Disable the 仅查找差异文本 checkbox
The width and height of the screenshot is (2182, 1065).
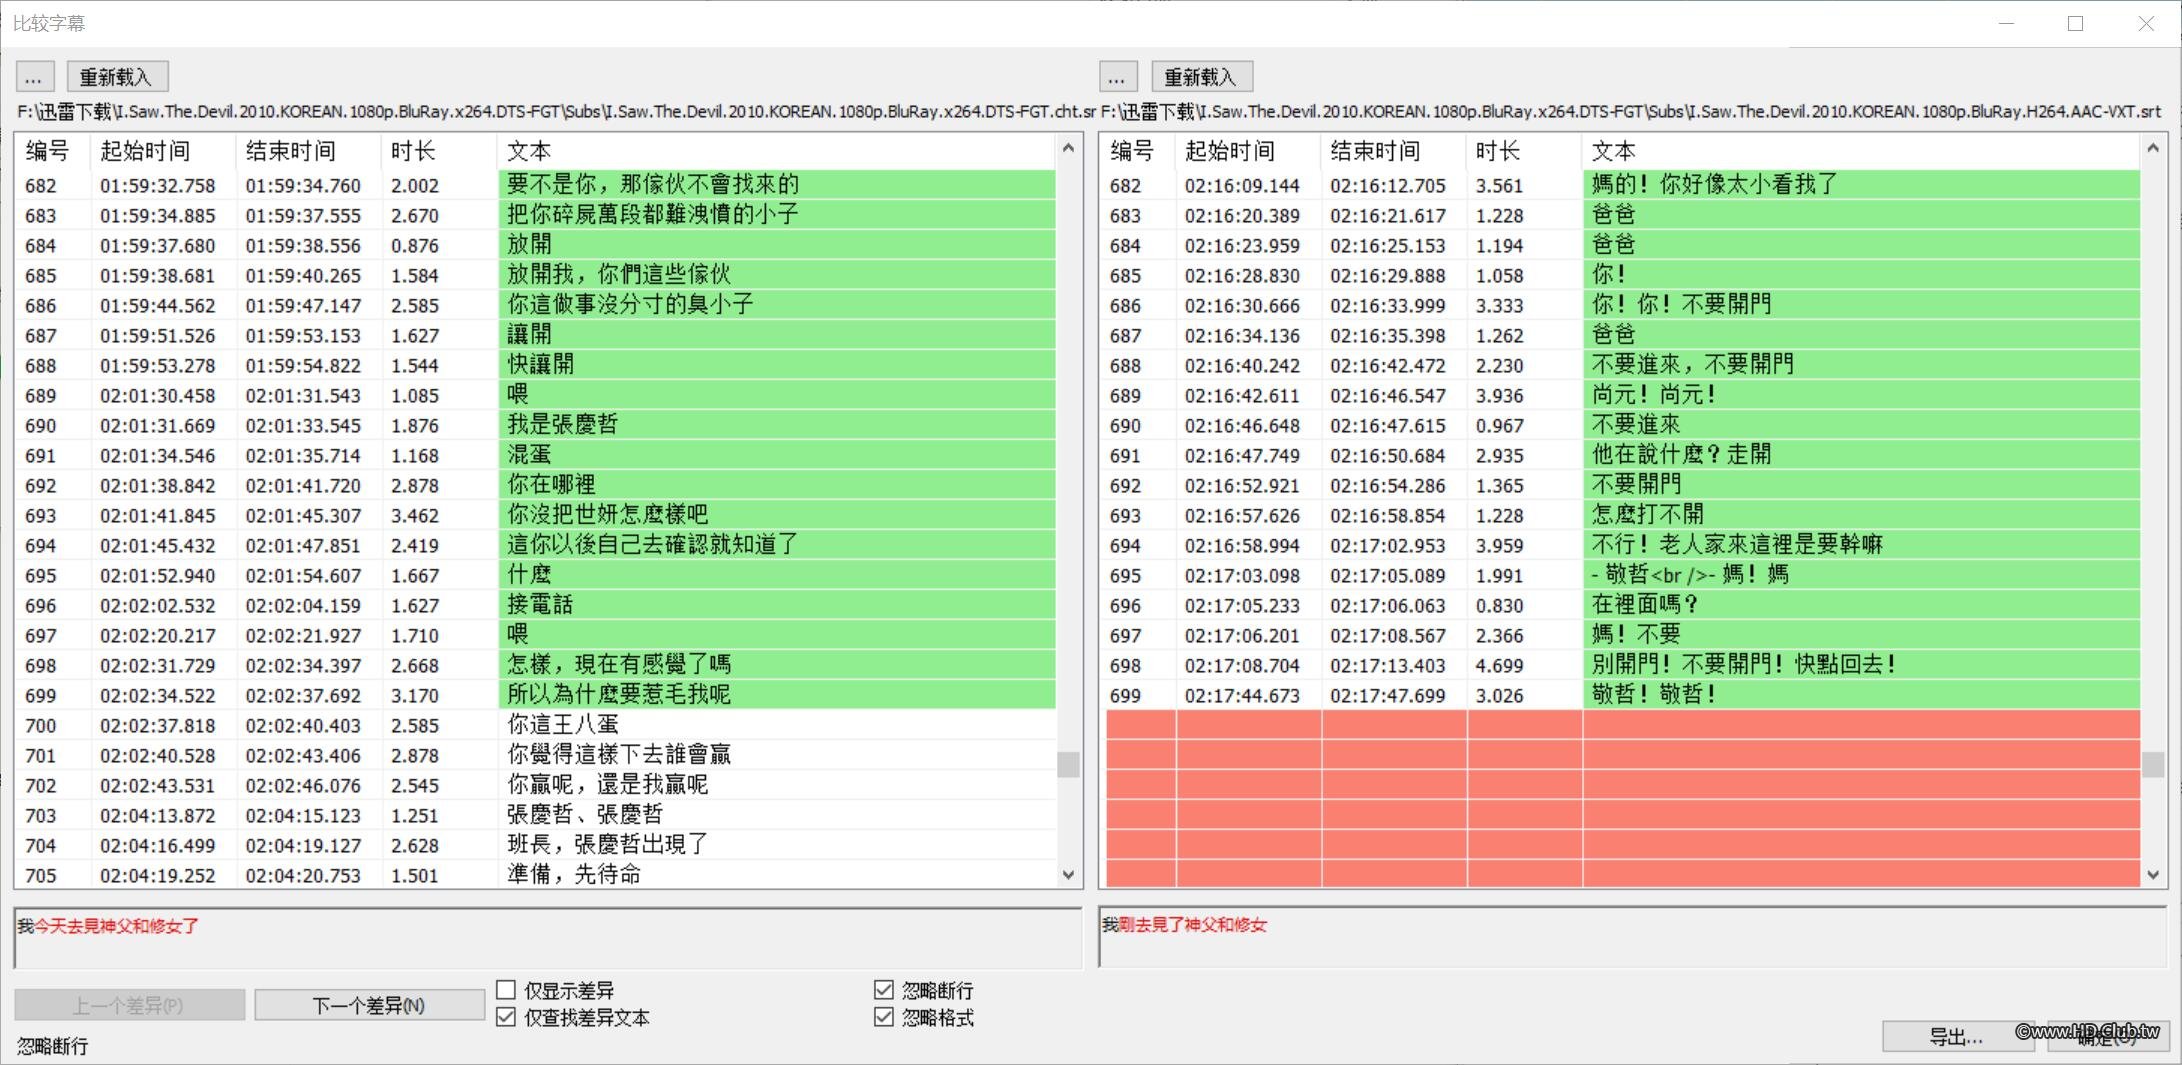click(506, 1016)
